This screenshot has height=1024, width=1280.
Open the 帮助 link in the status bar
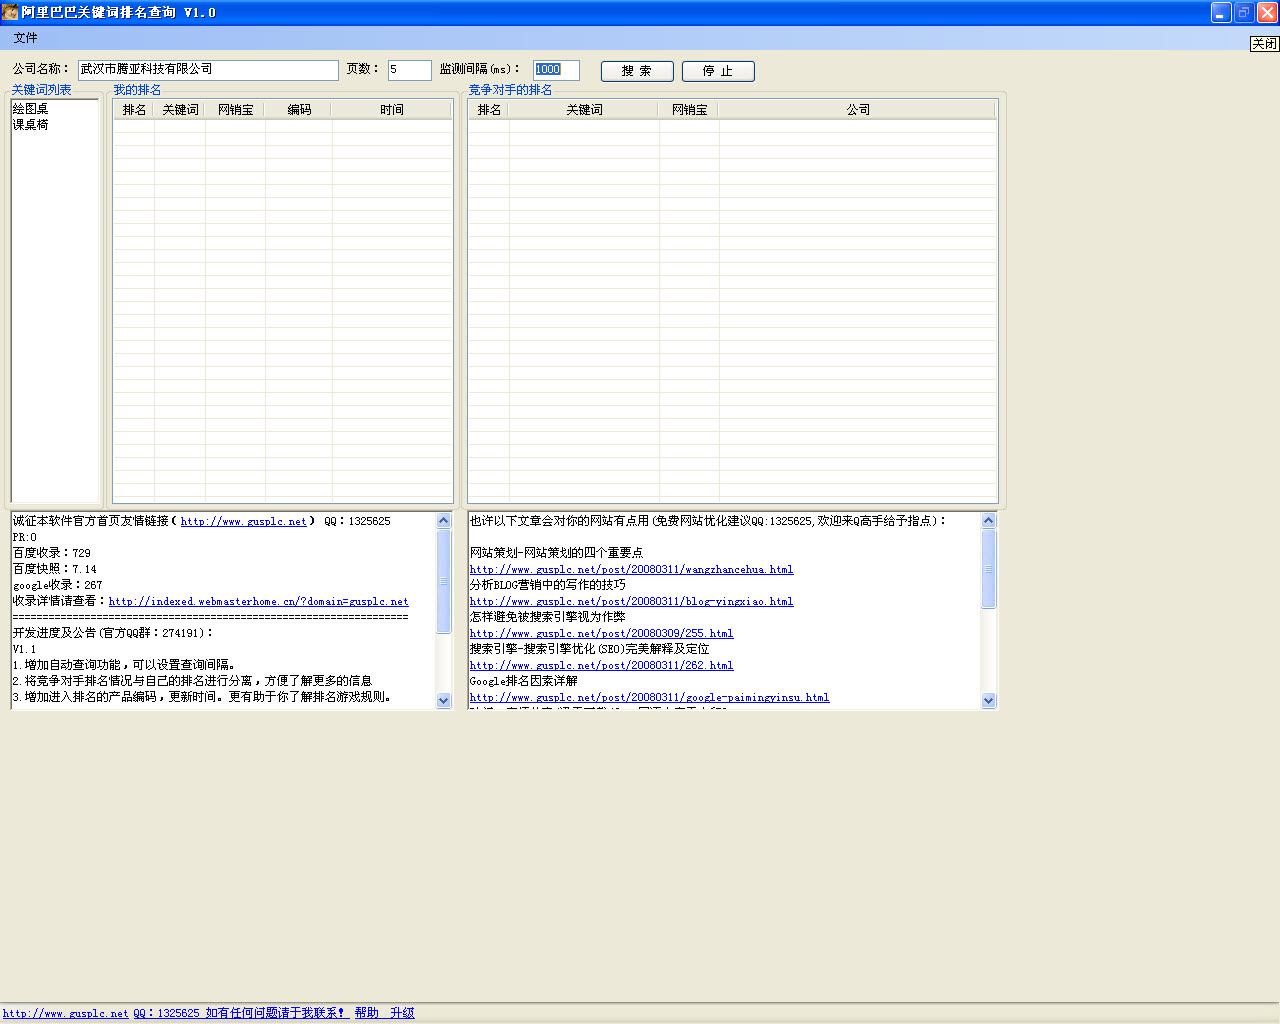click(x=367, y=1014)
